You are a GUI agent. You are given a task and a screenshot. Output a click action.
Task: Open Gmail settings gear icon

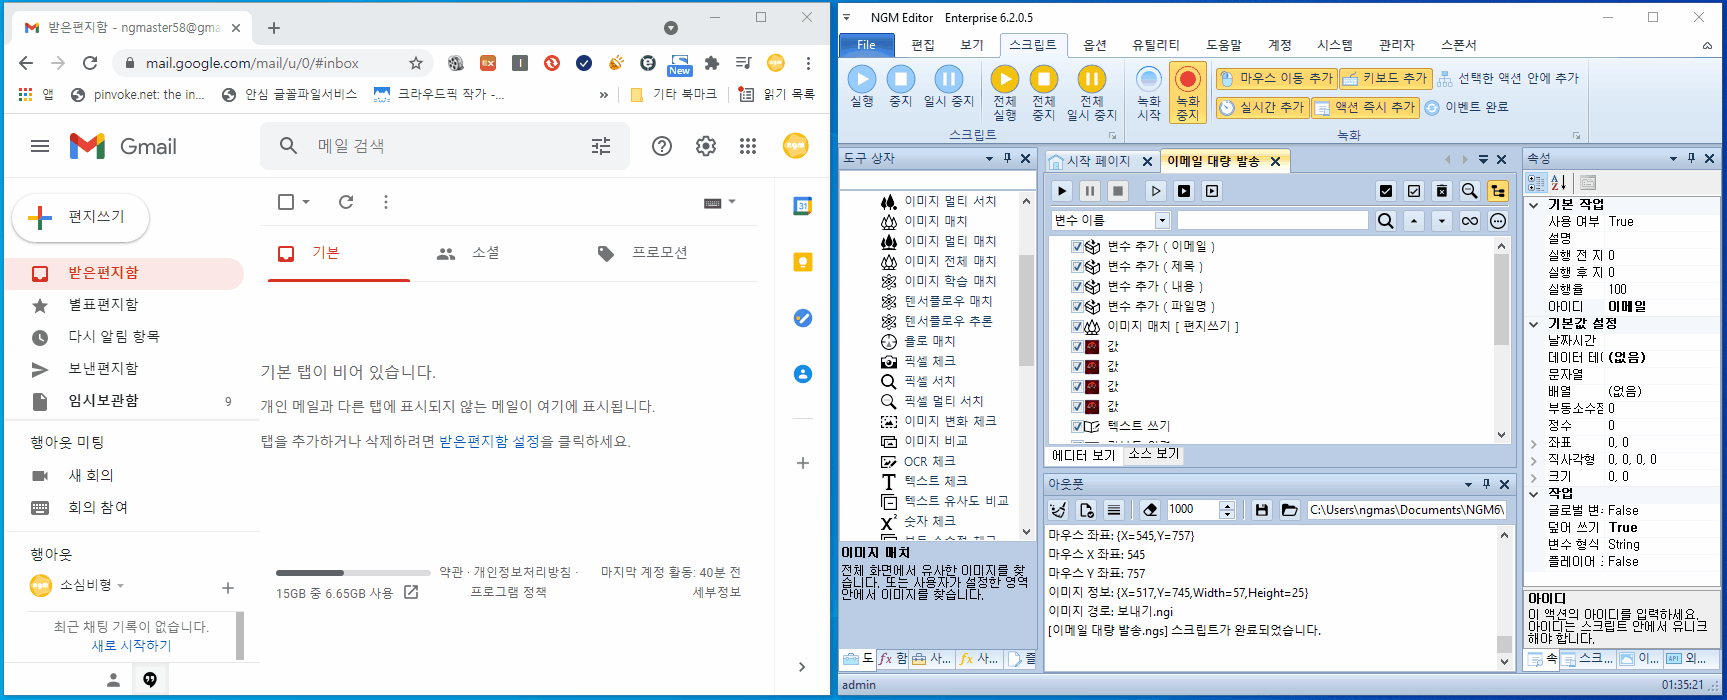(x=706, y=146)
